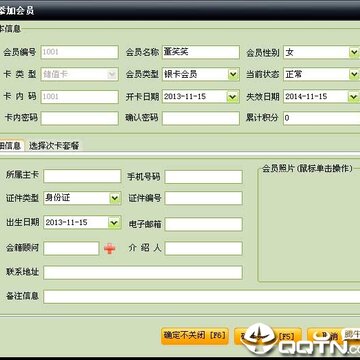This screenshot has width=360, height=360.
Task: Expand the 会员性别 dropdown
Action: pos(354,52)
